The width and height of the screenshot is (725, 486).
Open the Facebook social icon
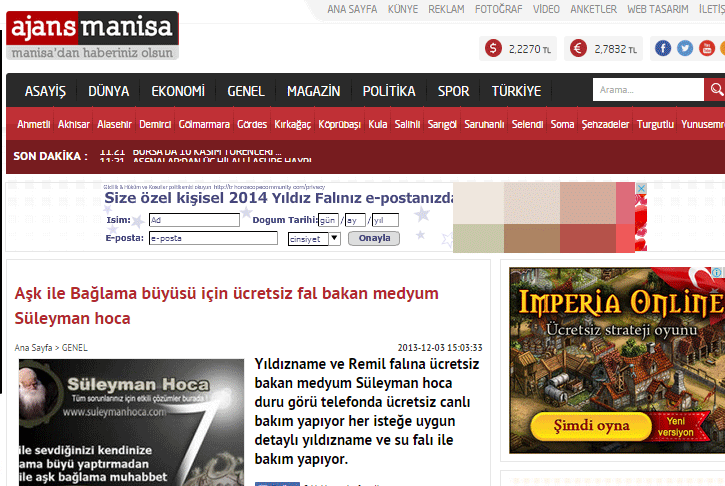(663, 48)
